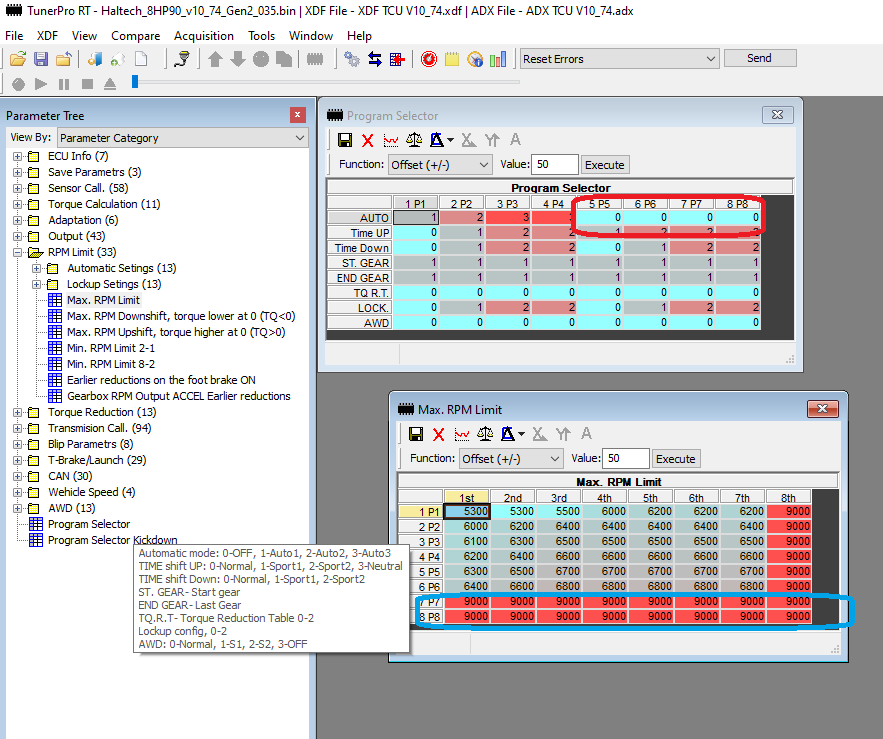Viewport: 883px width, 739px height.
Task: Click the info compass toolbar icon
Action: (x=475, y=59)
